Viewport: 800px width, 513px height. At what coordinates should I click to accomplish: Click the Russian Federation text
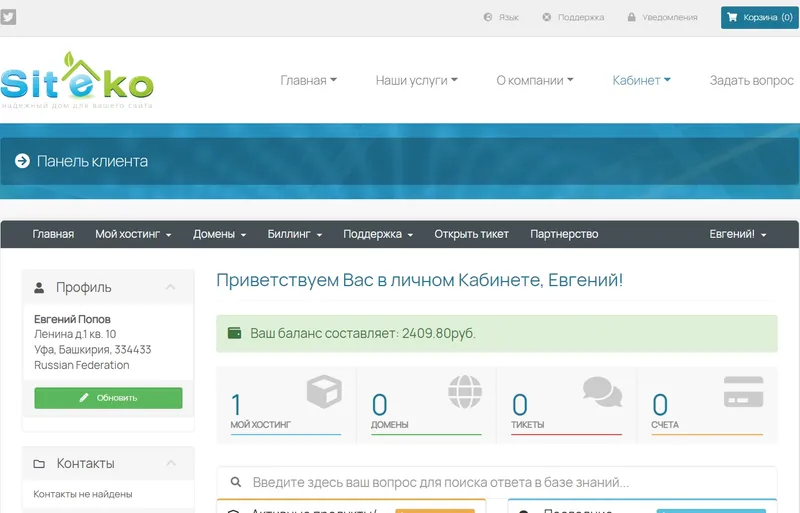point(82,365)
